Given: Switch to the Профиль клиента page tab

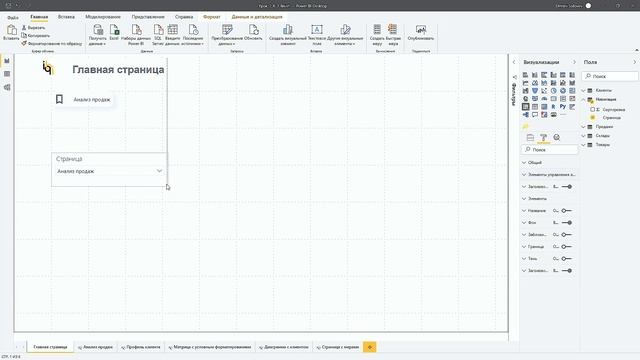Looking at the screenshot, I should (x=141, y=347).
